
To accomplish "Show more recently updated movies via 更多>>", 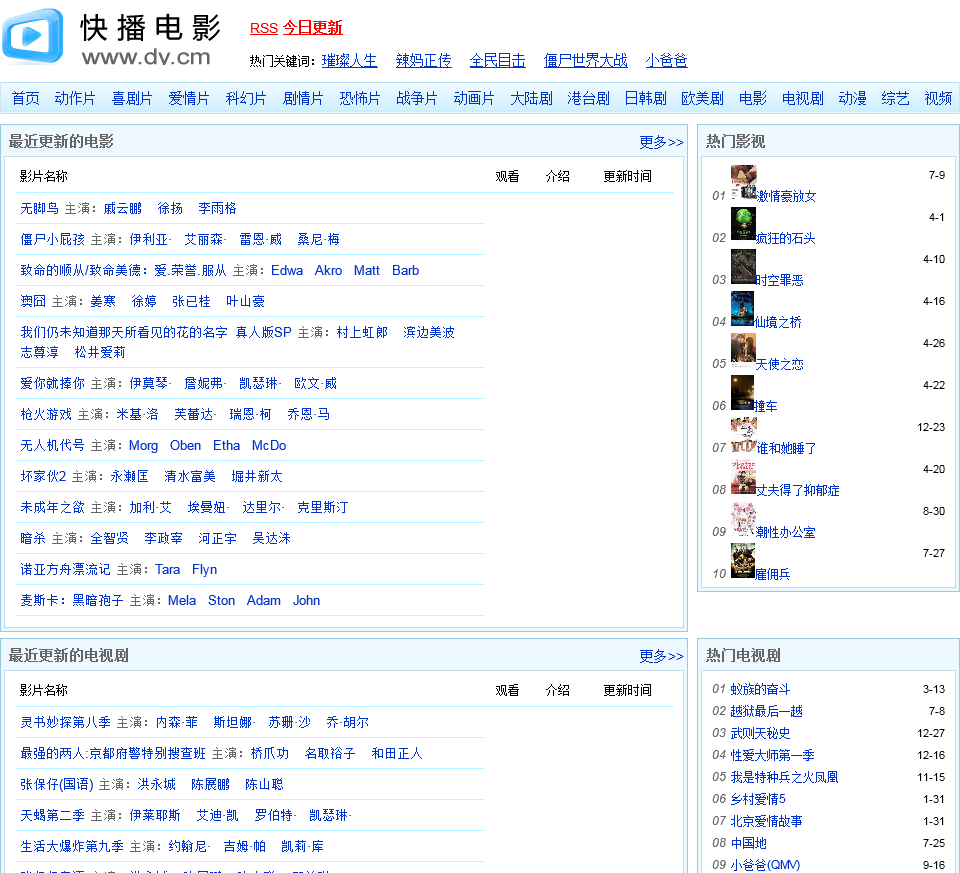I will pos(661,142).
